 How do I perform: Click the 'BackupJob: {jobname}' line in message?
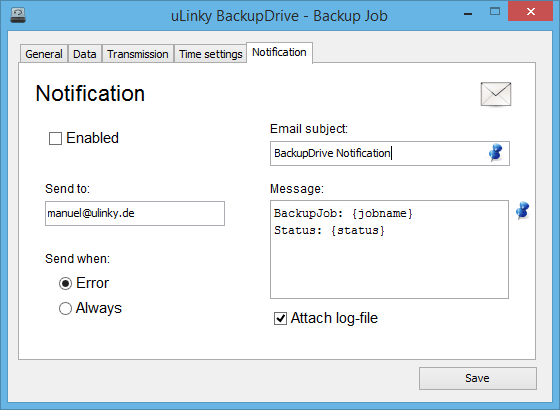pyautogui.click(x=343, y=214)
